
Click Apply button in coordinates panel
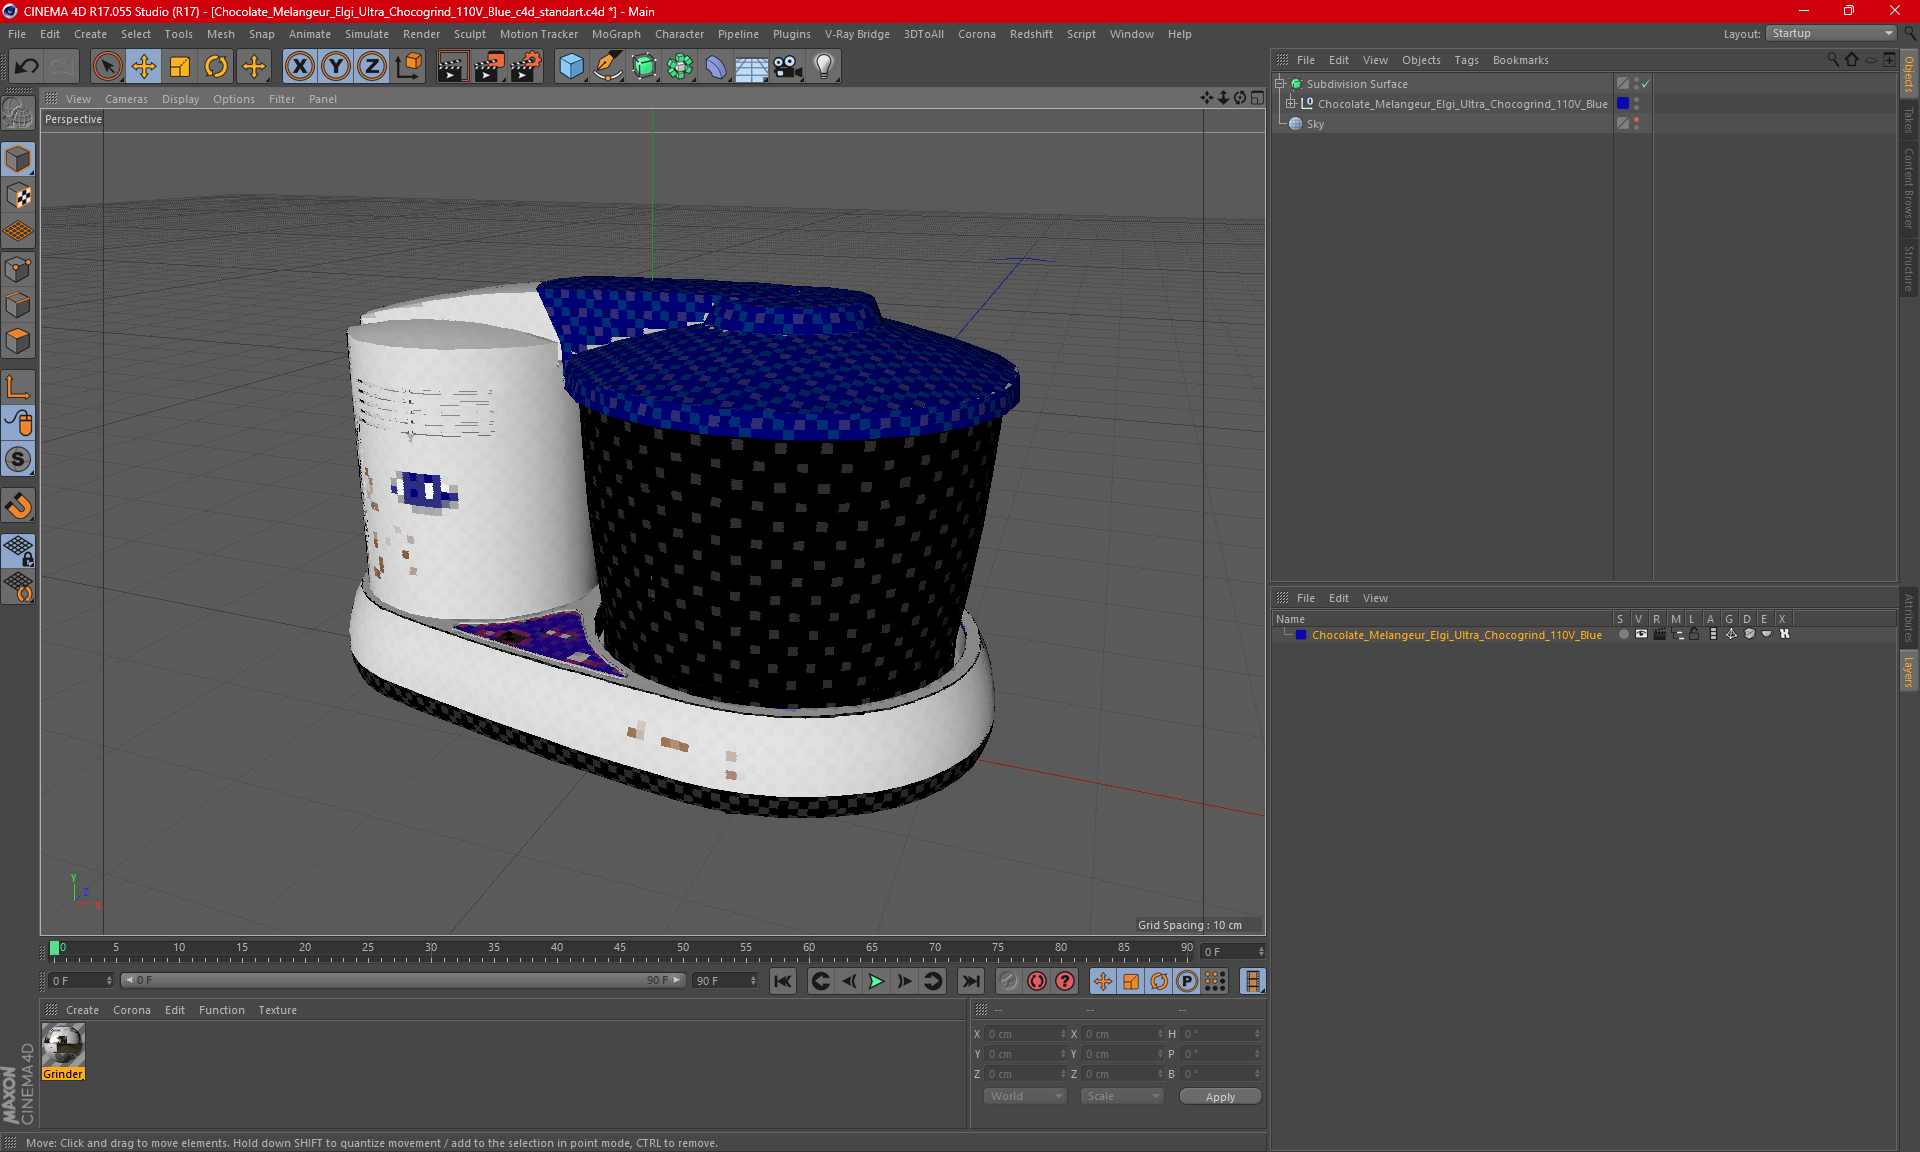(1218, 1096)
